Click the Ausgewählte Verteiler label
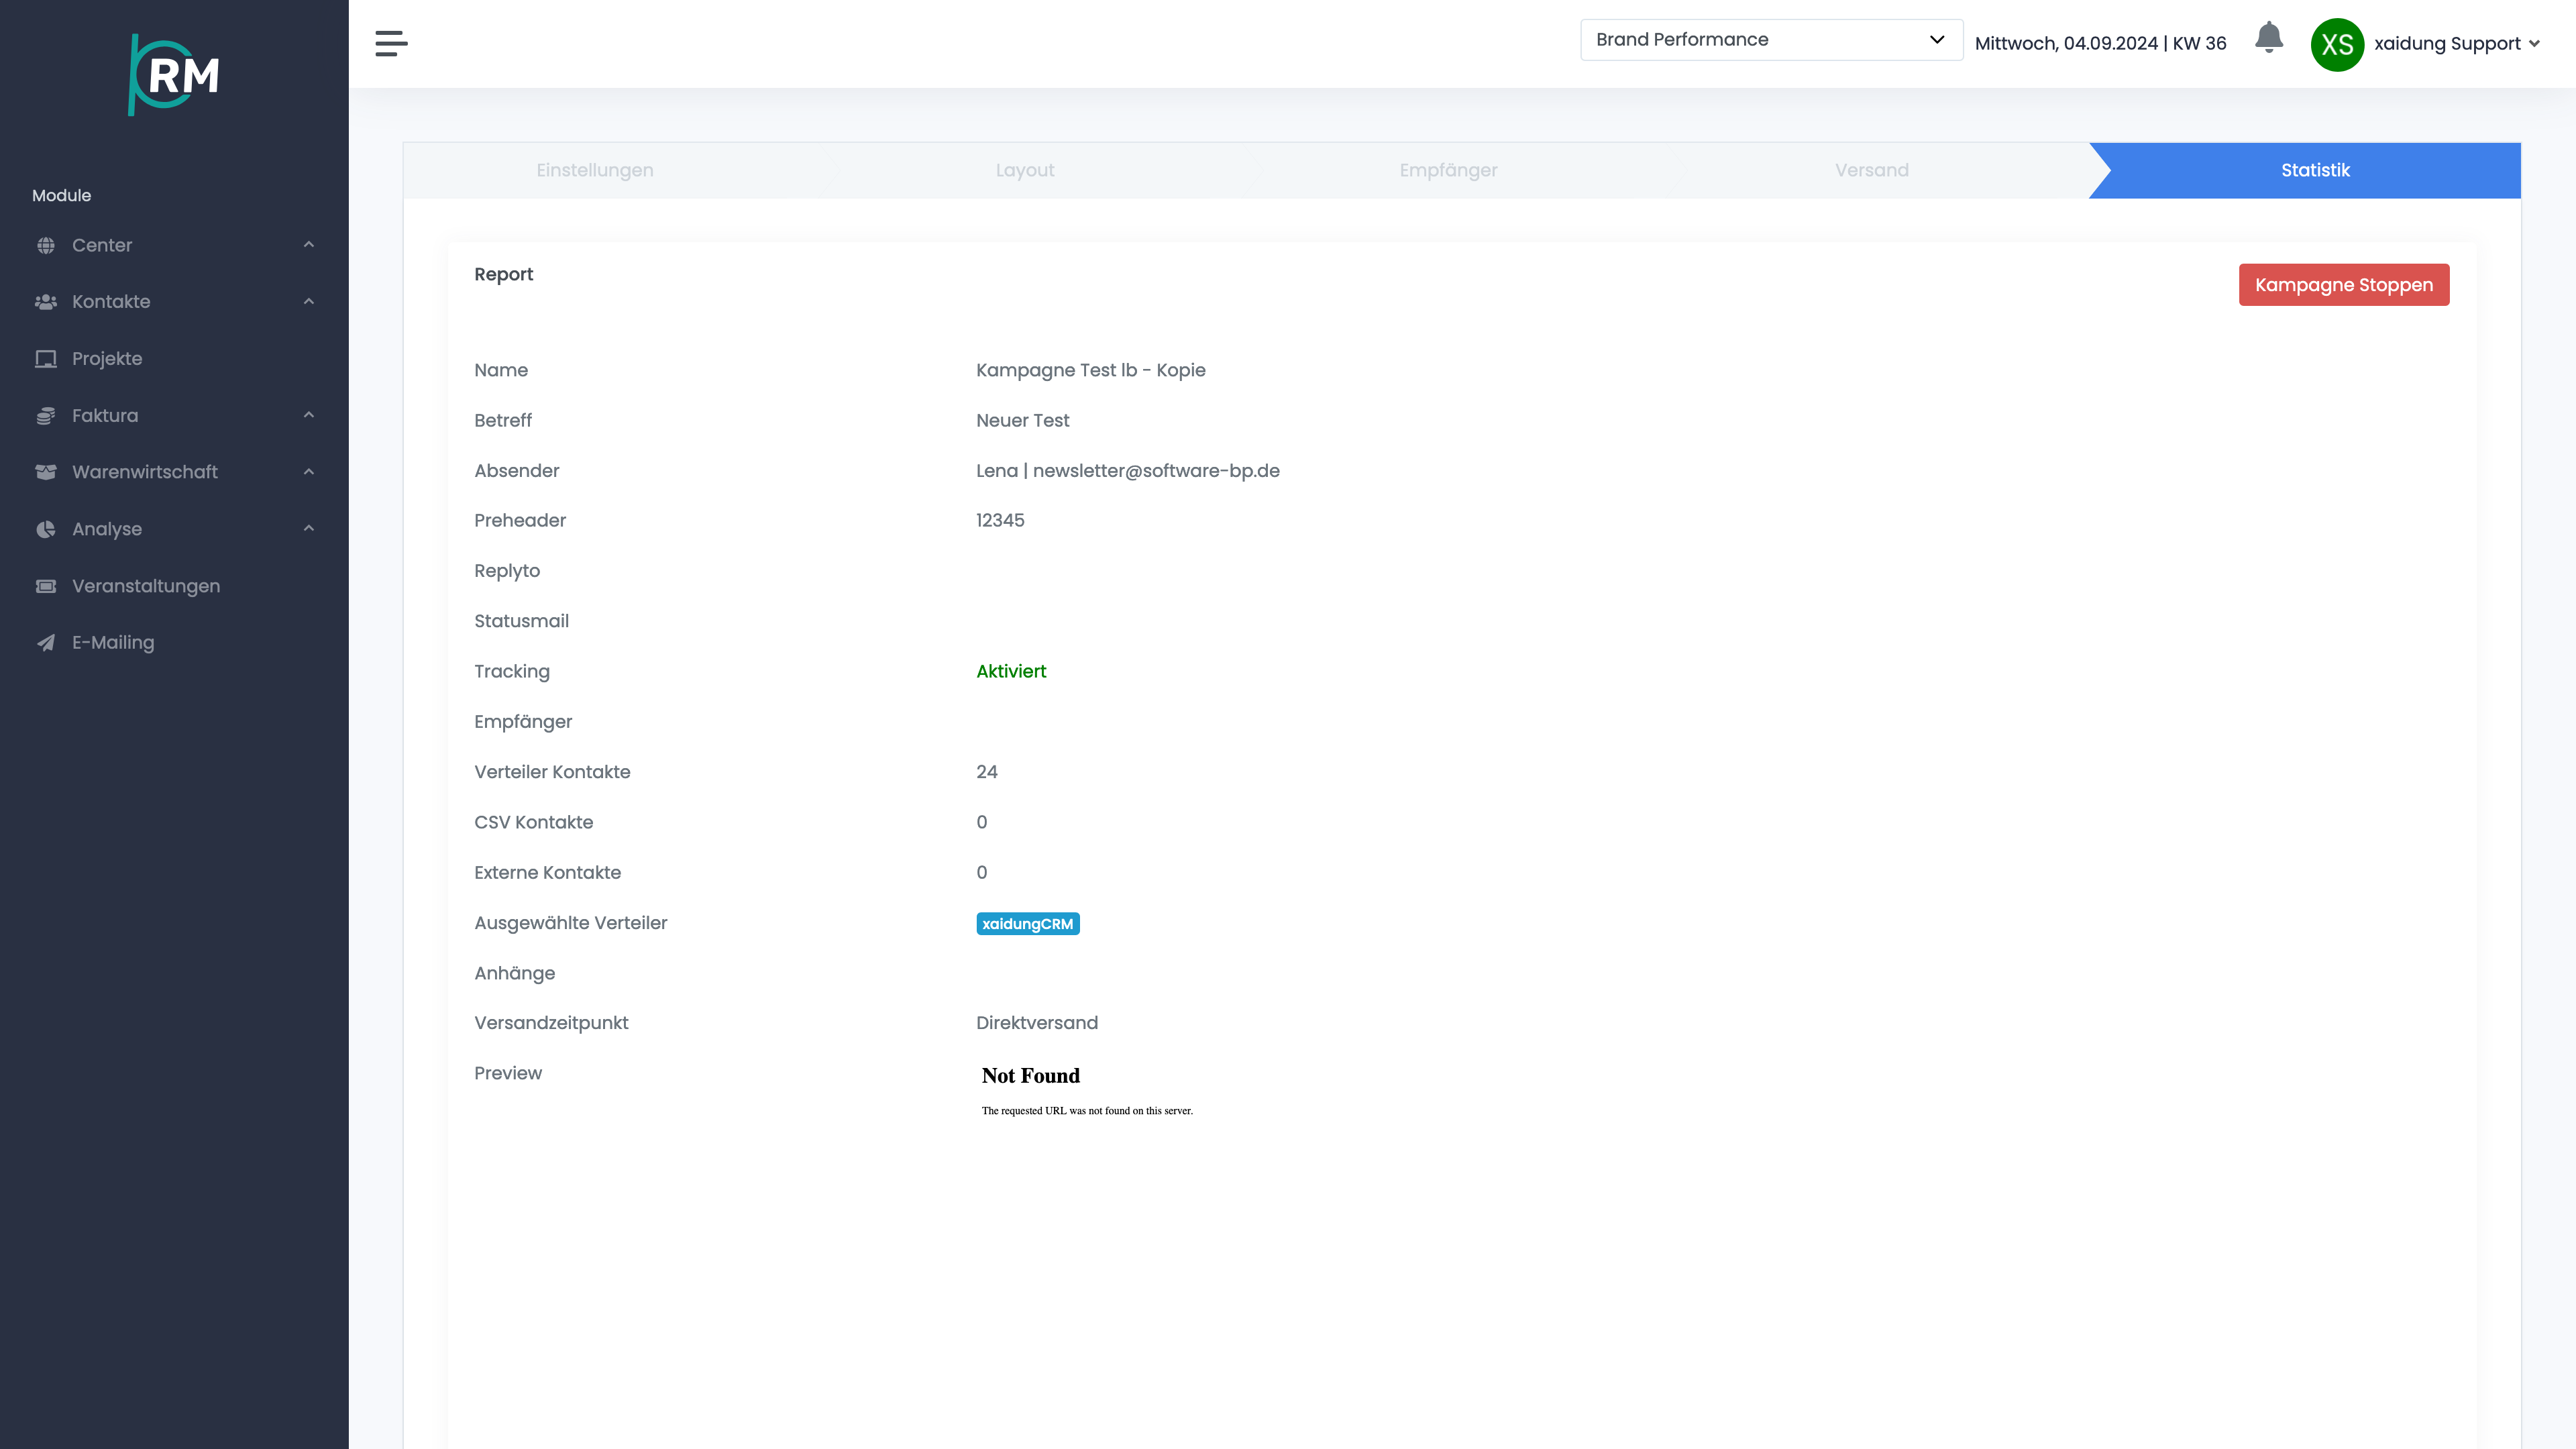This screenshot has height=1449, width=2576. (x=570, y=923)
